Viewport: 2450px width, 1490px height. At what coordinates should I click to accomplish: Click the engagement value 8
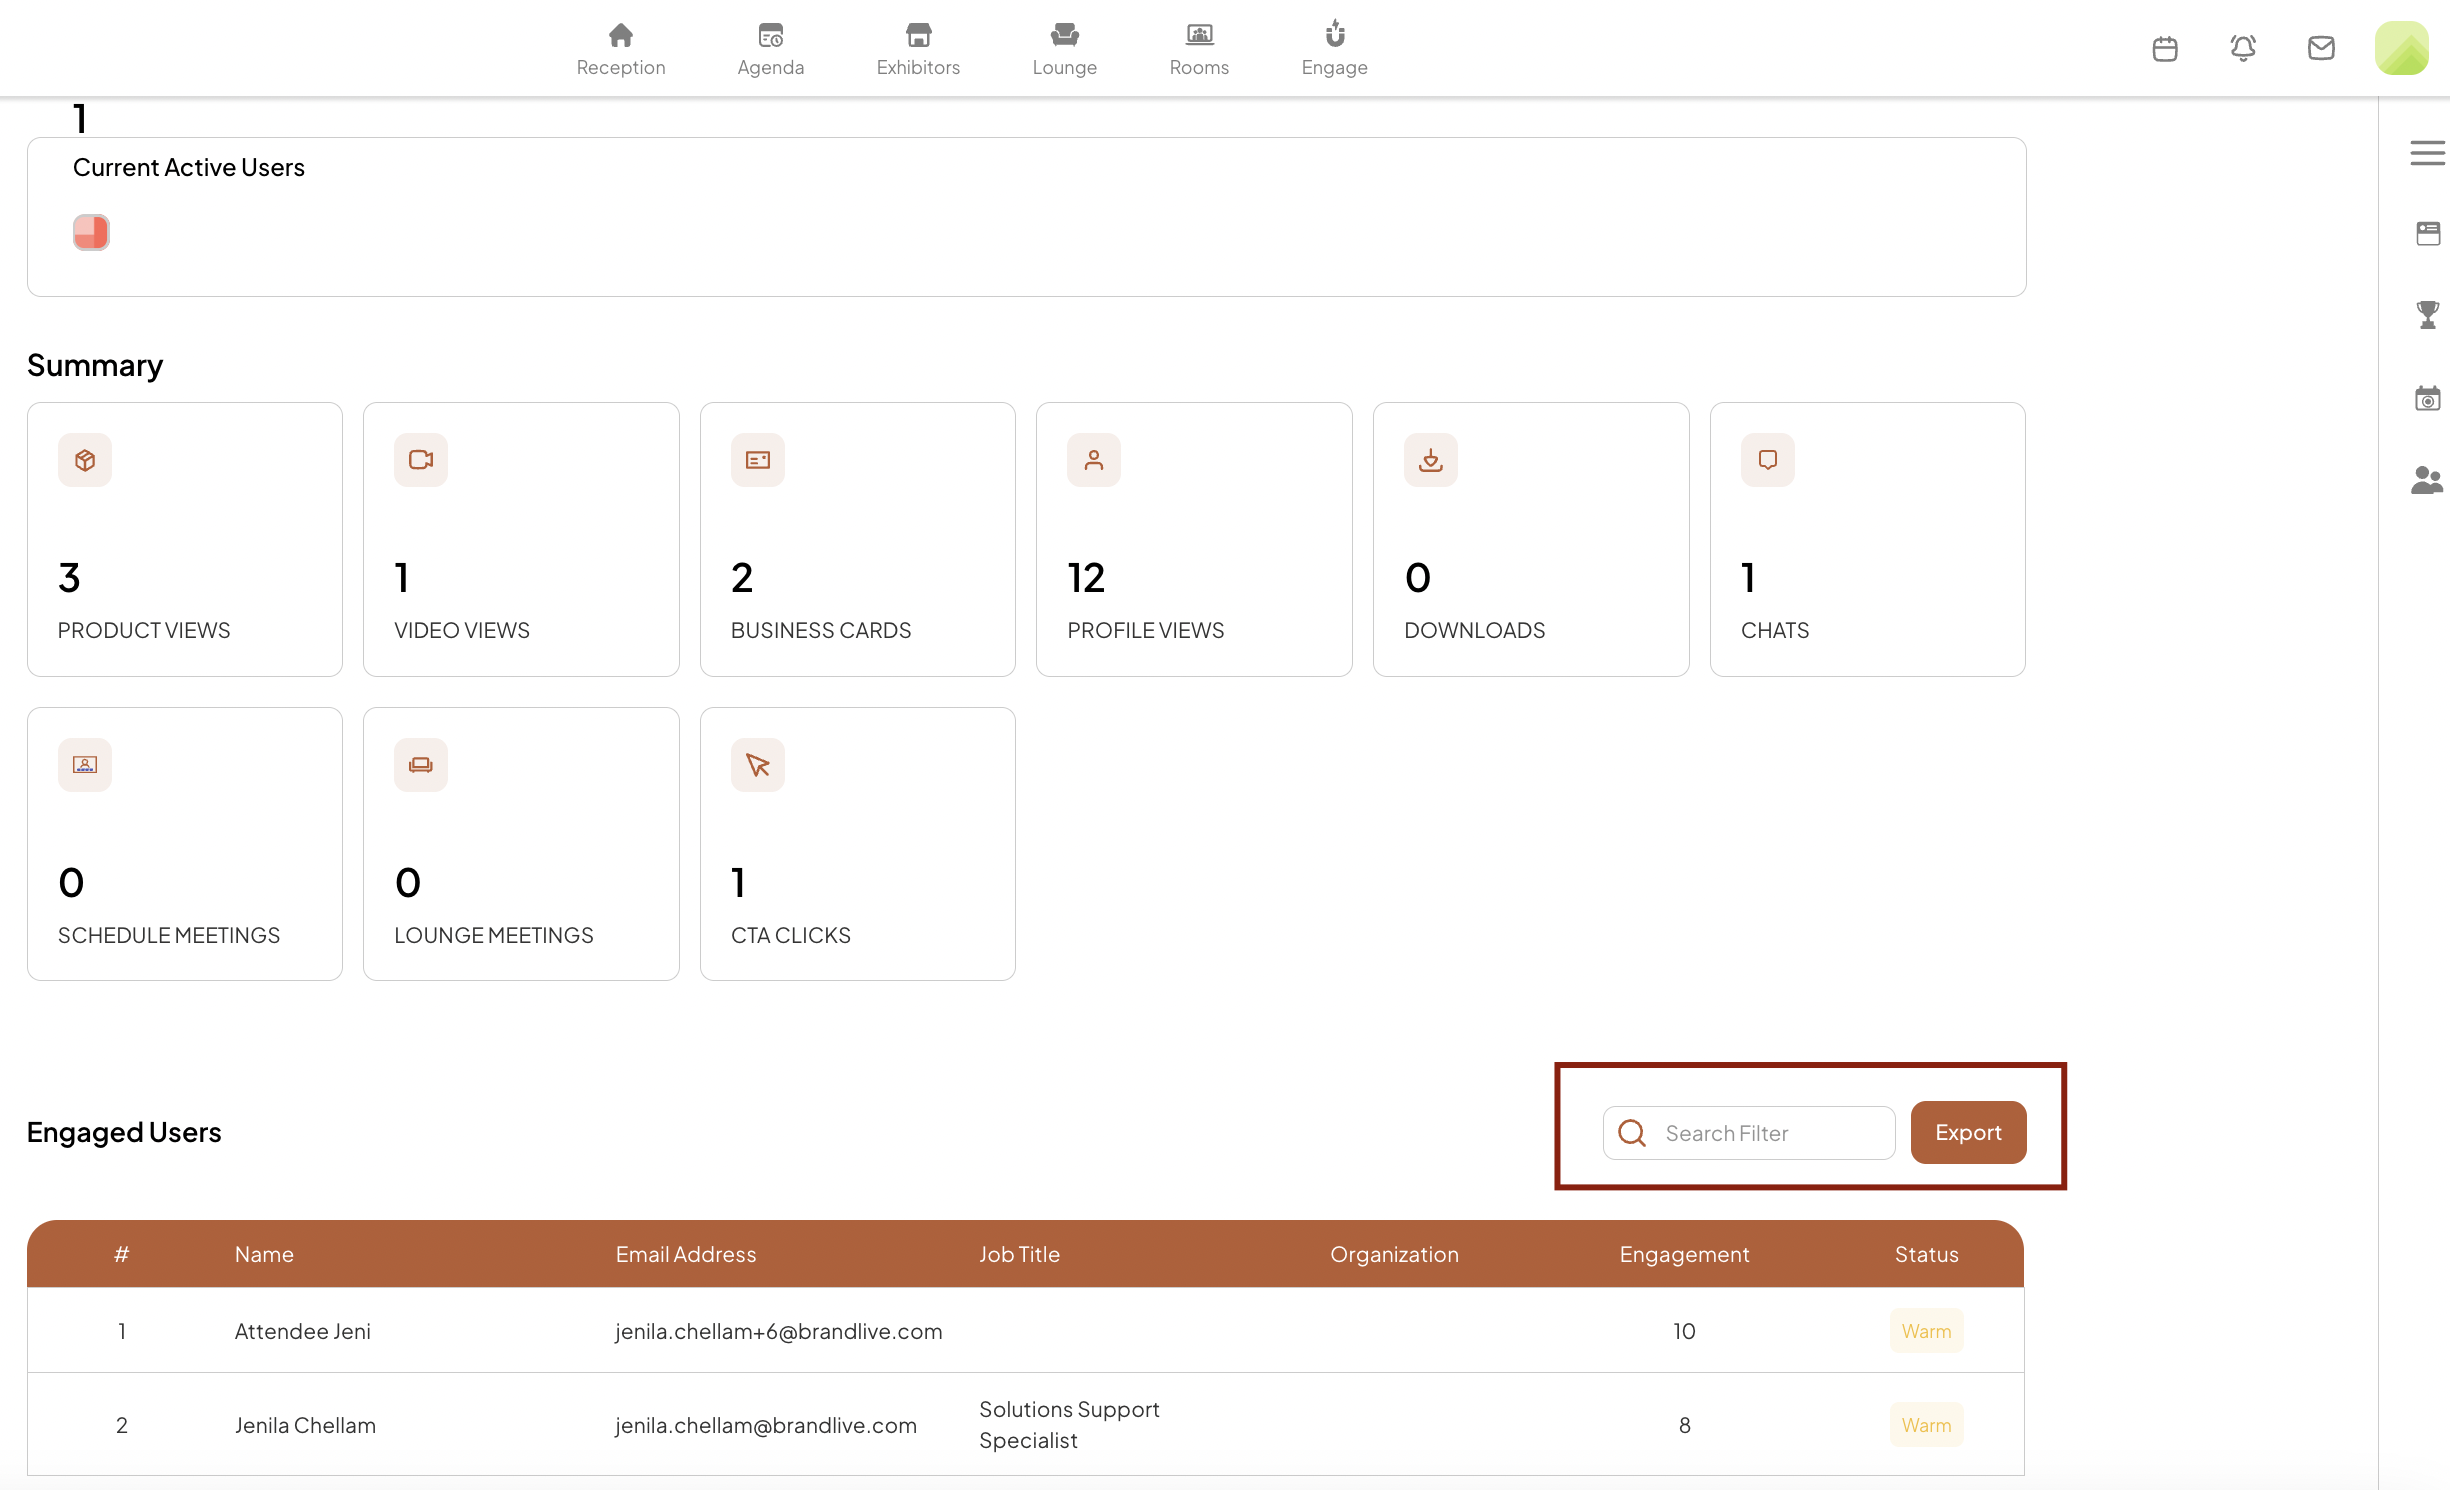pyautogui.click(x=1684, y=1425)
